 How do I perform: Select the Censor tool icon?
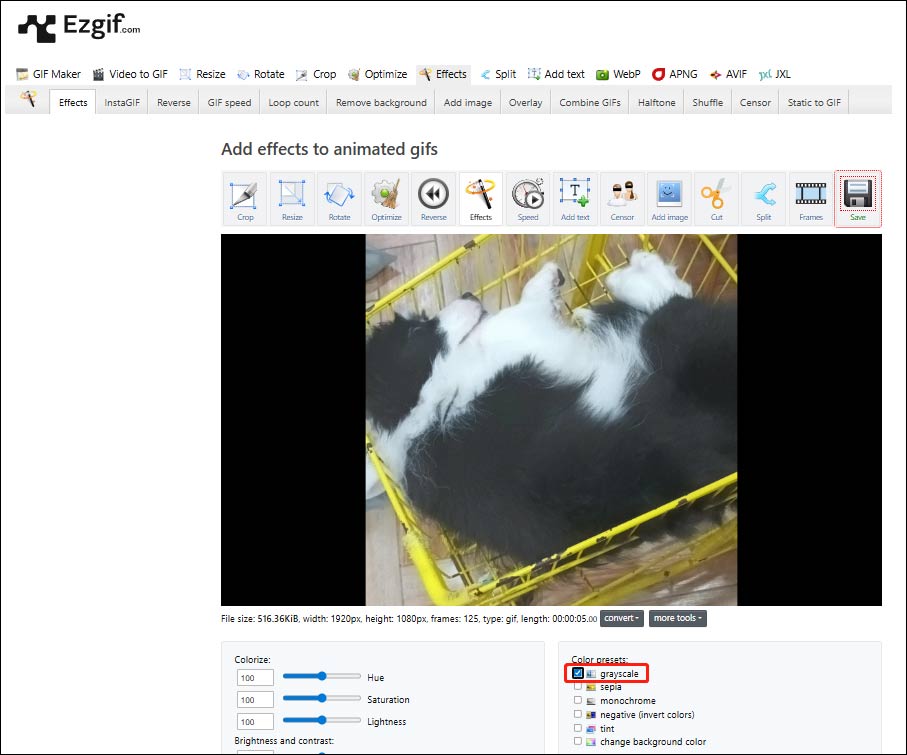(622, 198)
